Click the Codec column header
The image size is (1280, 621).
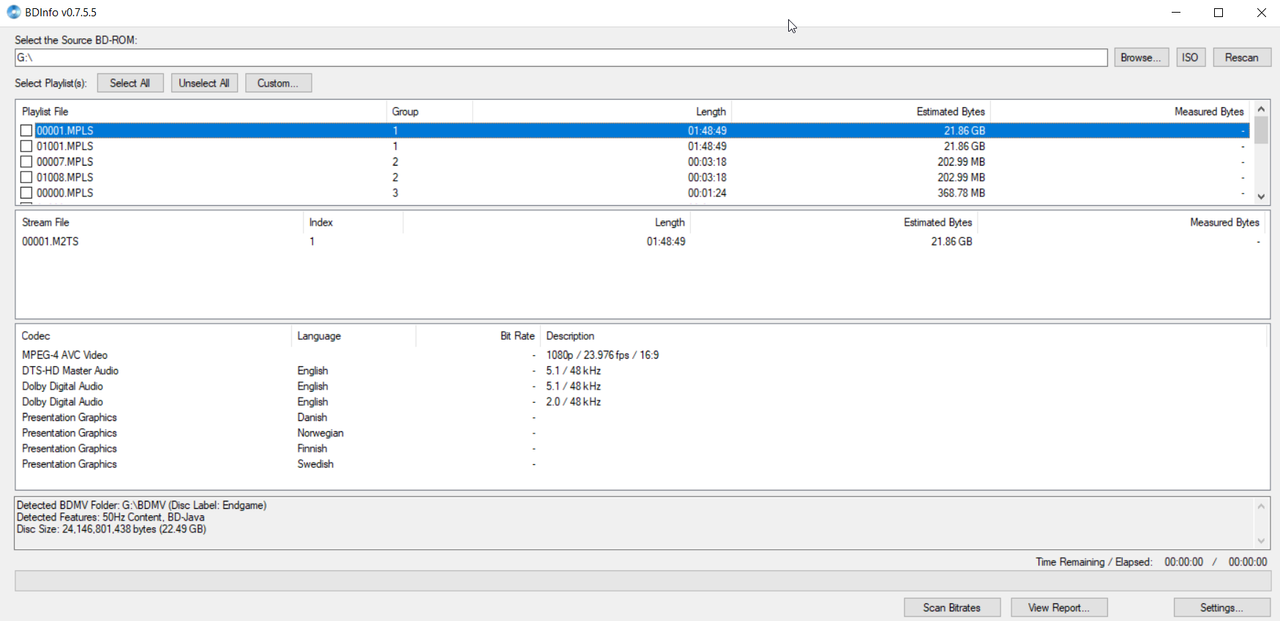[x=154, y=336]
